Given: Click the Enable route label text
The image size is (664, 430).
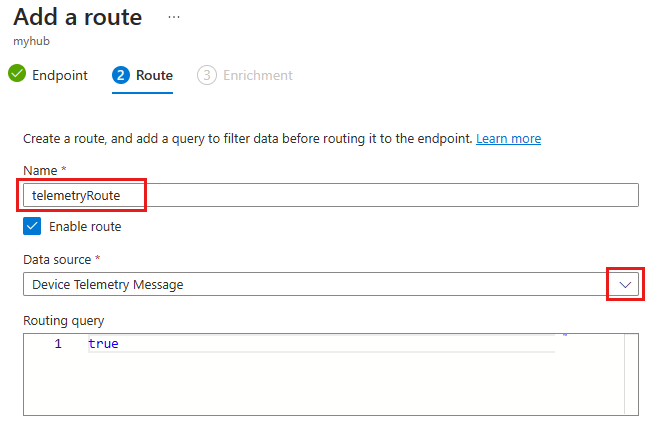Looking at the screenshot, I should click(85, 227).
